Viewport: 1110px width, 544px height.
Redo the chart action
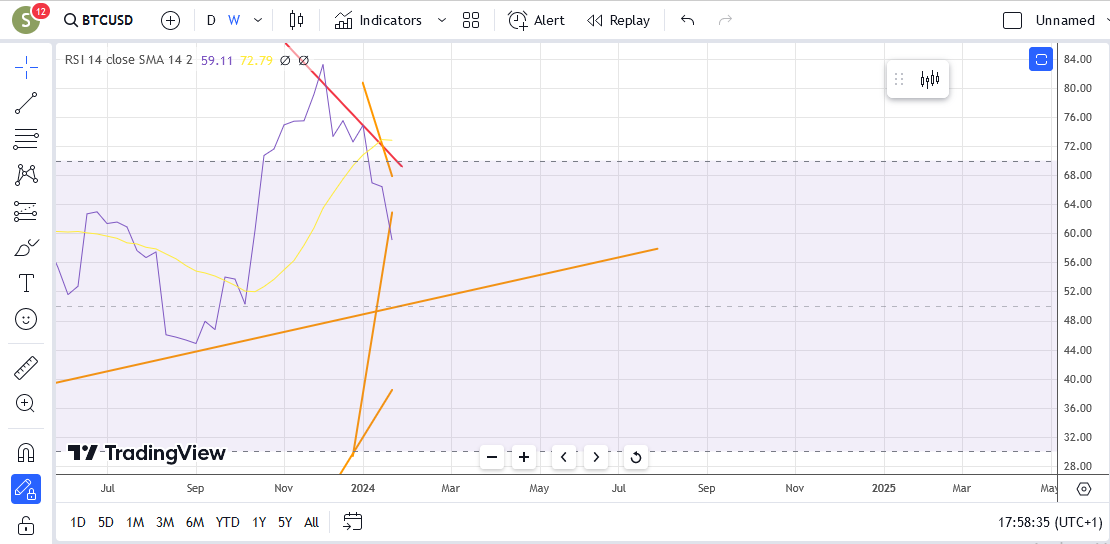point(725,21)
